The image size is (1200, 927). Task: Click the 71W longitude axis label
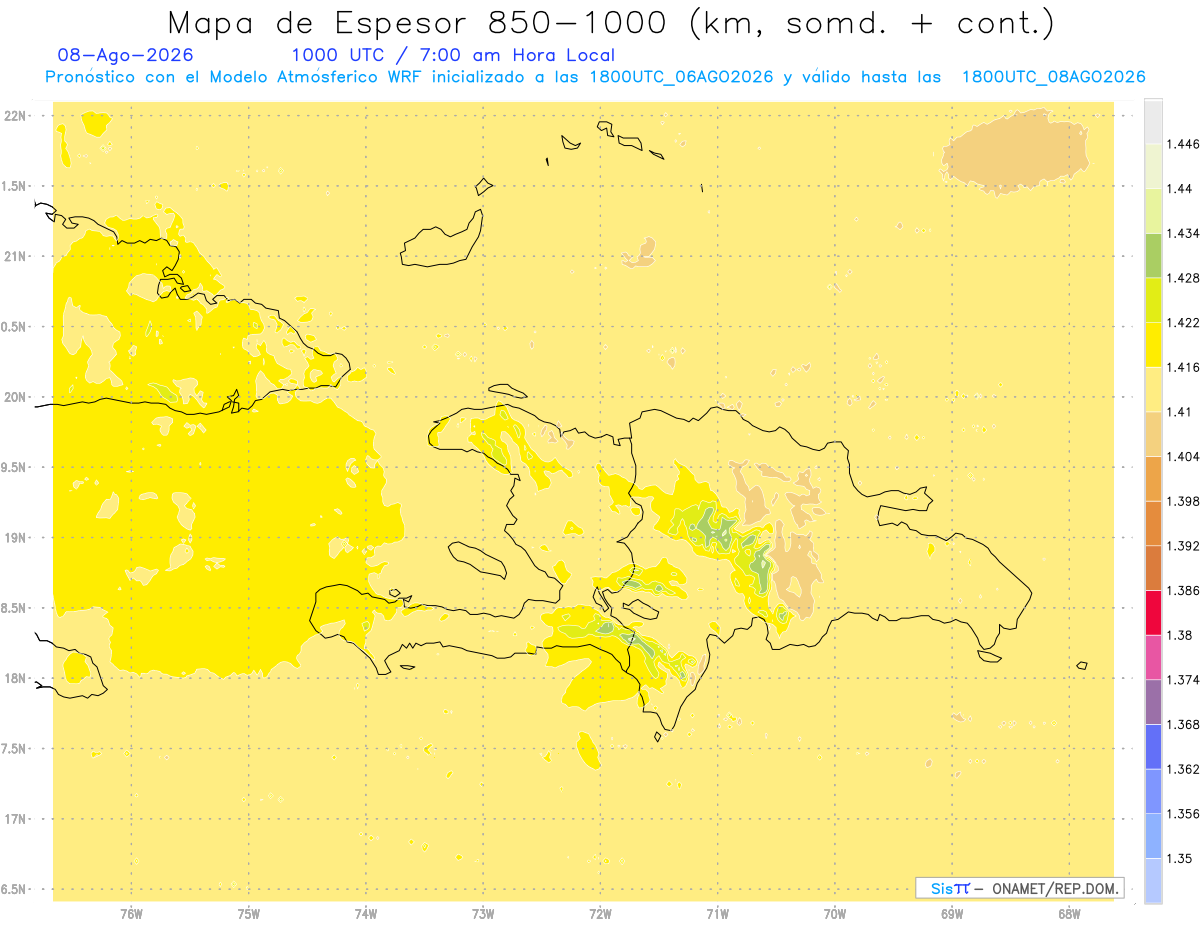click(x=717, y=913)
